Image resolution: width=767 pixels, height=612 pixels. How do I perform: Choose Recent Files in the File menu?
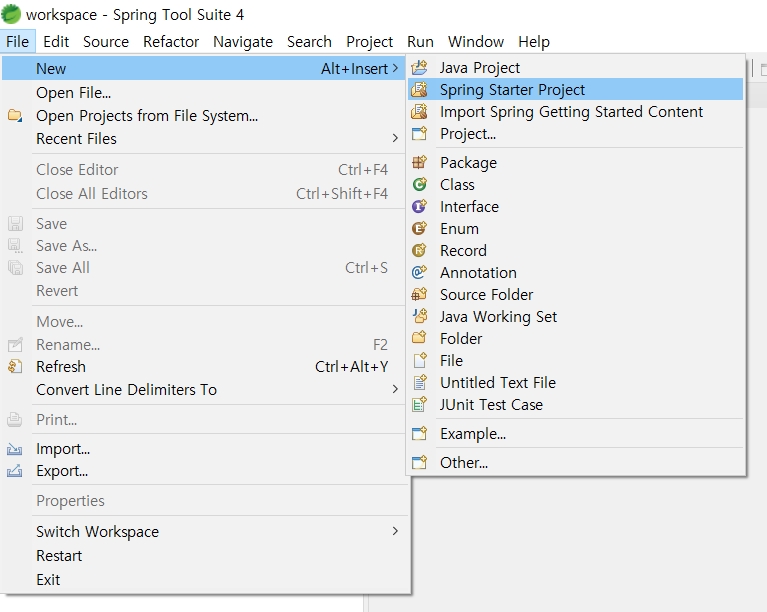pyautogui.click(x=204, y=138)
